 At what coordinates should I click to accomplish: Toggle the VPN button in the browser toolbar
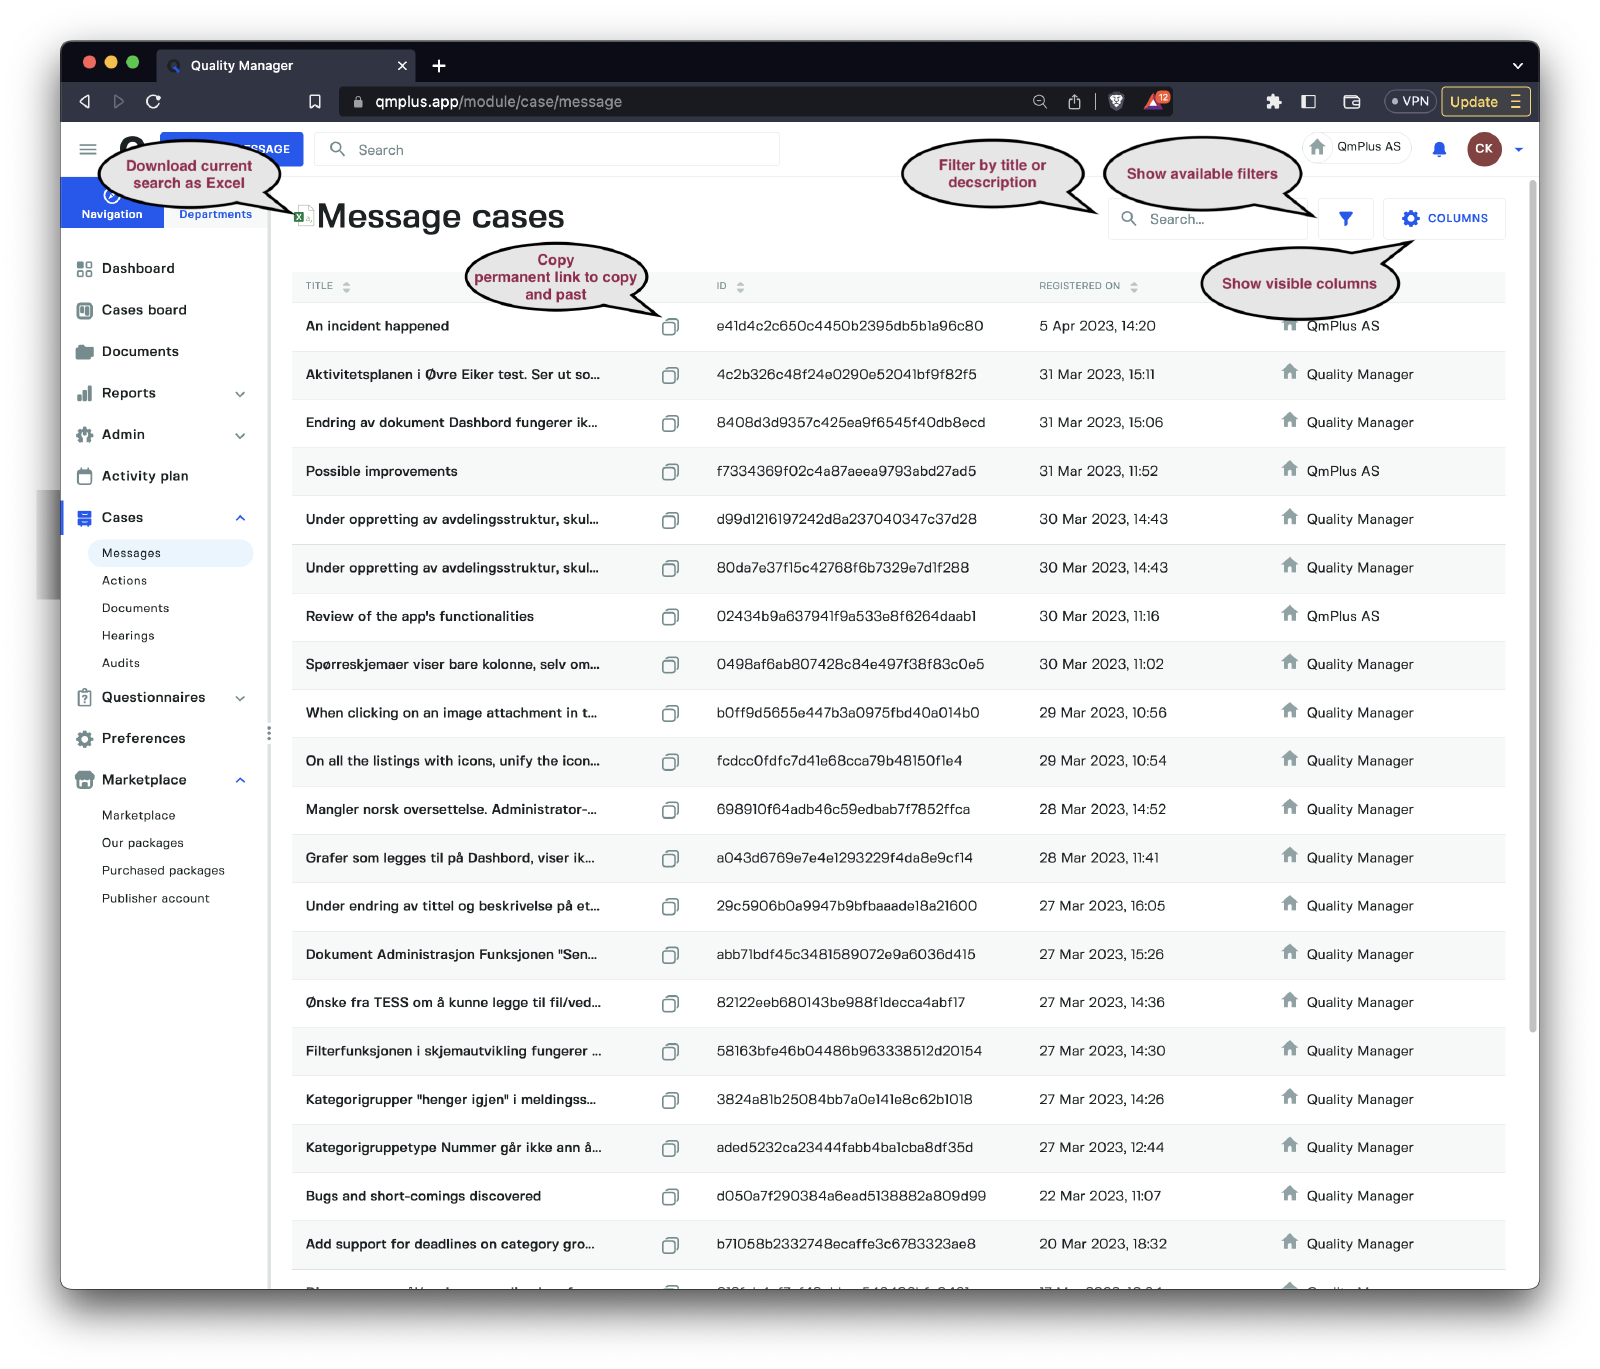coord(1410,102)
